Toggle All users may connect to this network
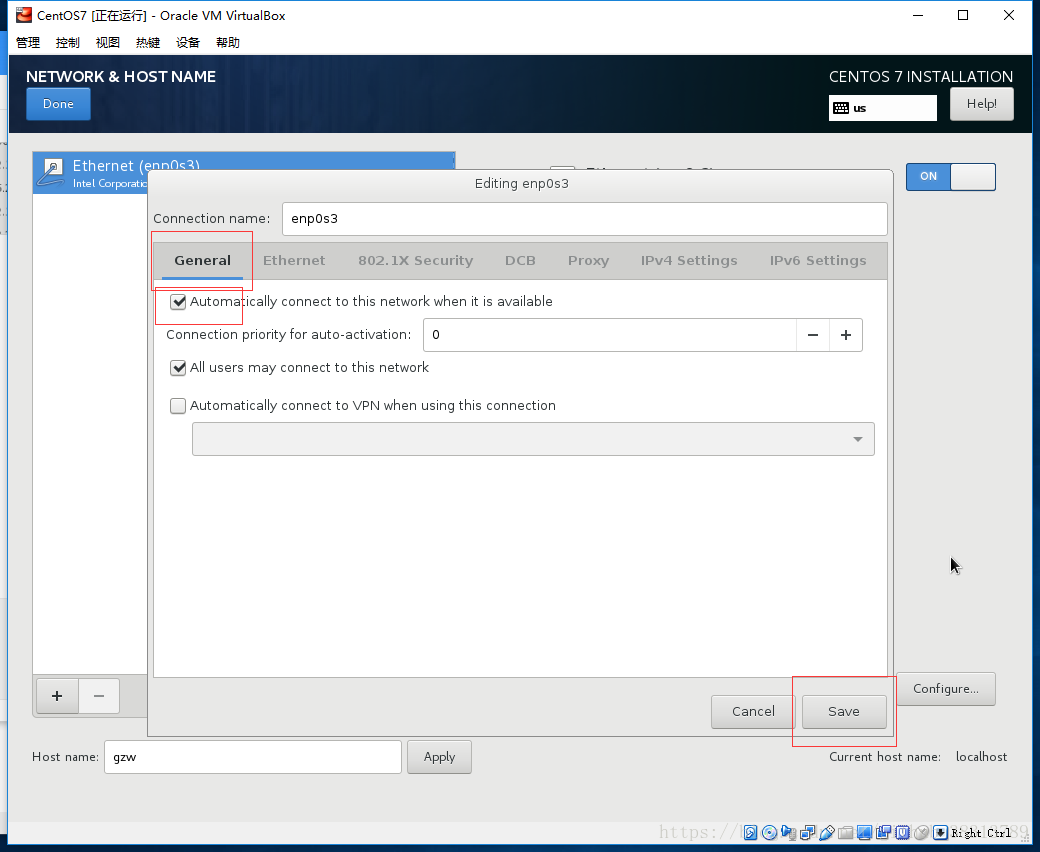 pos(178,368)
